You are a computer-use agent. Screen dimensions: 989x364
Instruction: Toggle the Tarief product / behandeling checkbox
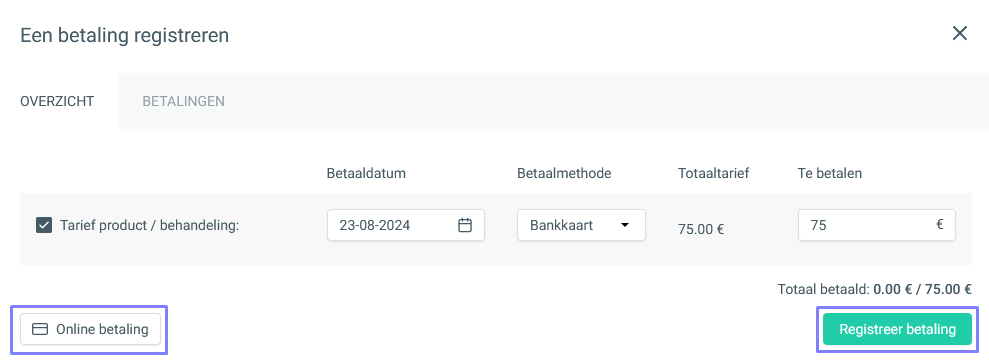point(44,225)
